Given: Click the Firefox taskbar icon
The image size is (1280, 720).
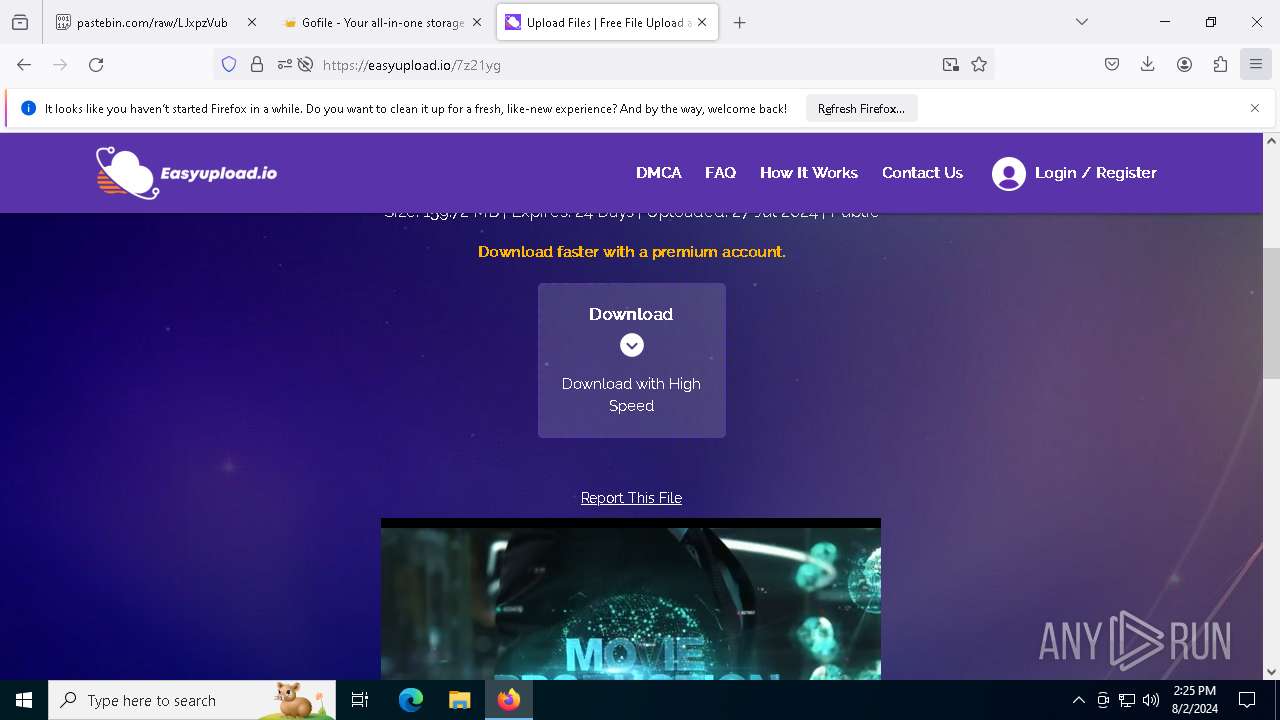Looking at the screenshot, I should (509, 700).
